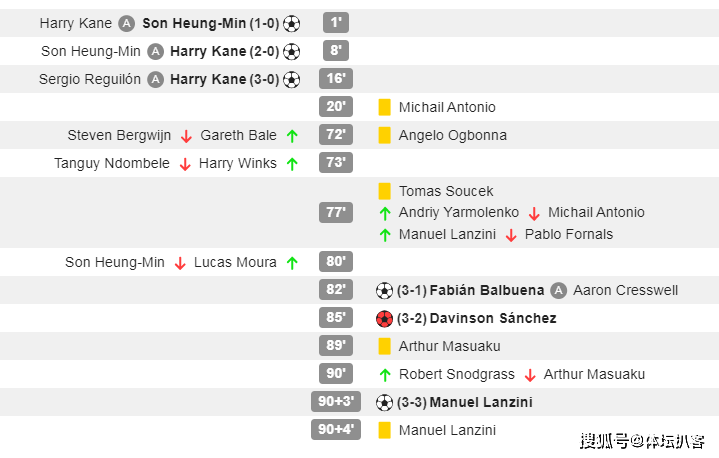Viewport: 719px width, 458px height.
Task: Select the 77' minute marker
Action: pyautogui.click(x=336, y=212)
